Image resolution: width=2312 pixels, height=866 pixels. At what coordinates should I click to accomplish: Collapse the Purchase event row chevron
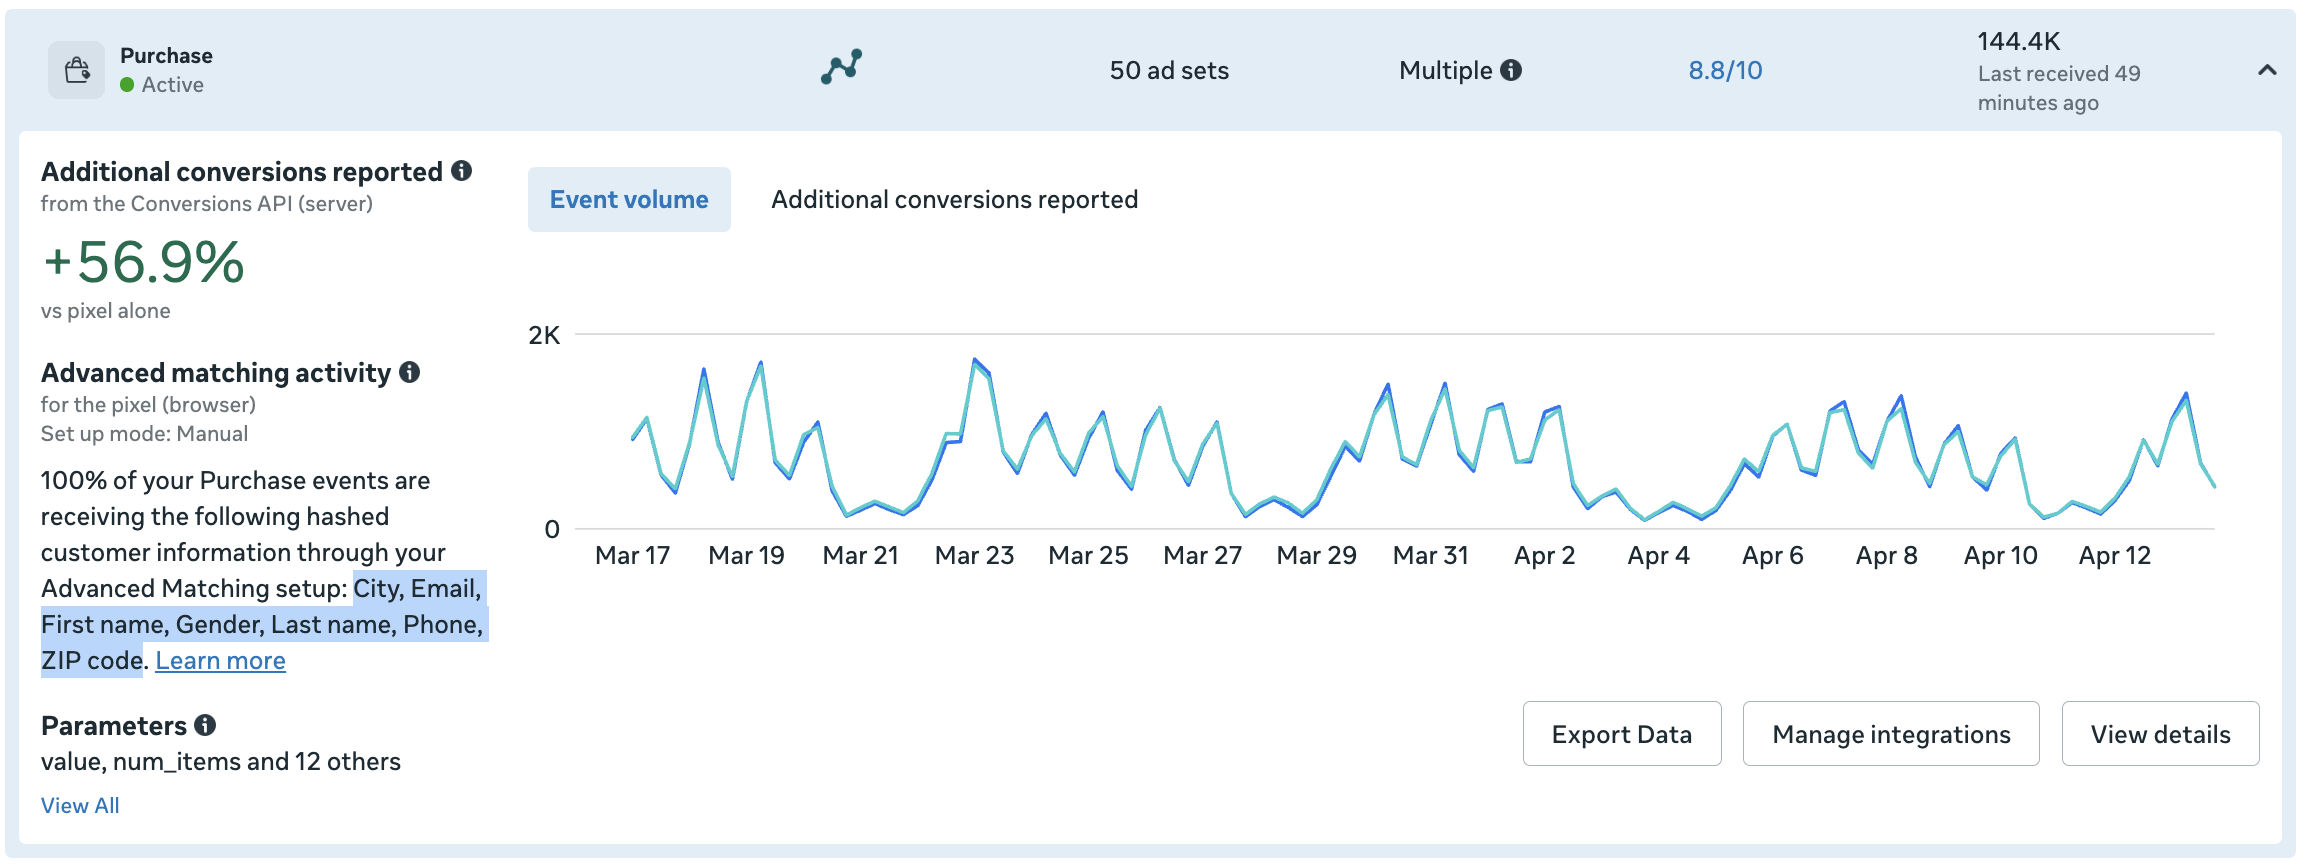(x=2267, y=70)
